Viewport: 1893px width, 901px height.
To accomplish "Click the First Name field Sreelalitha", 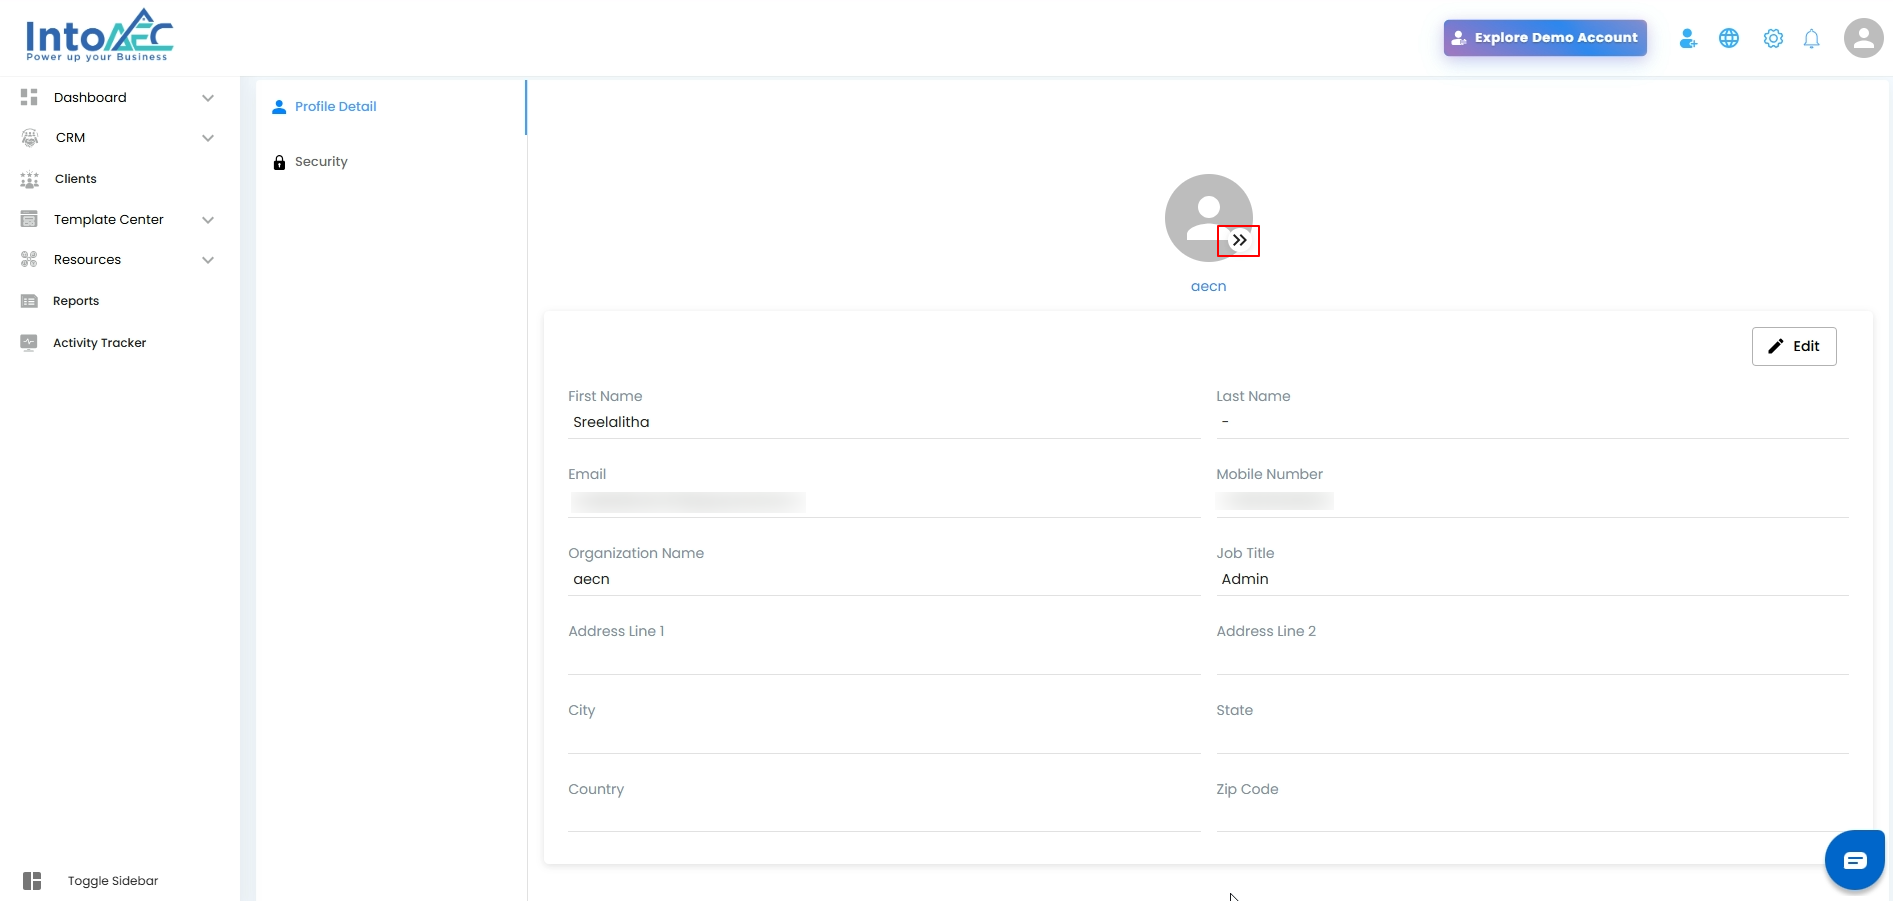I will 884,422.
